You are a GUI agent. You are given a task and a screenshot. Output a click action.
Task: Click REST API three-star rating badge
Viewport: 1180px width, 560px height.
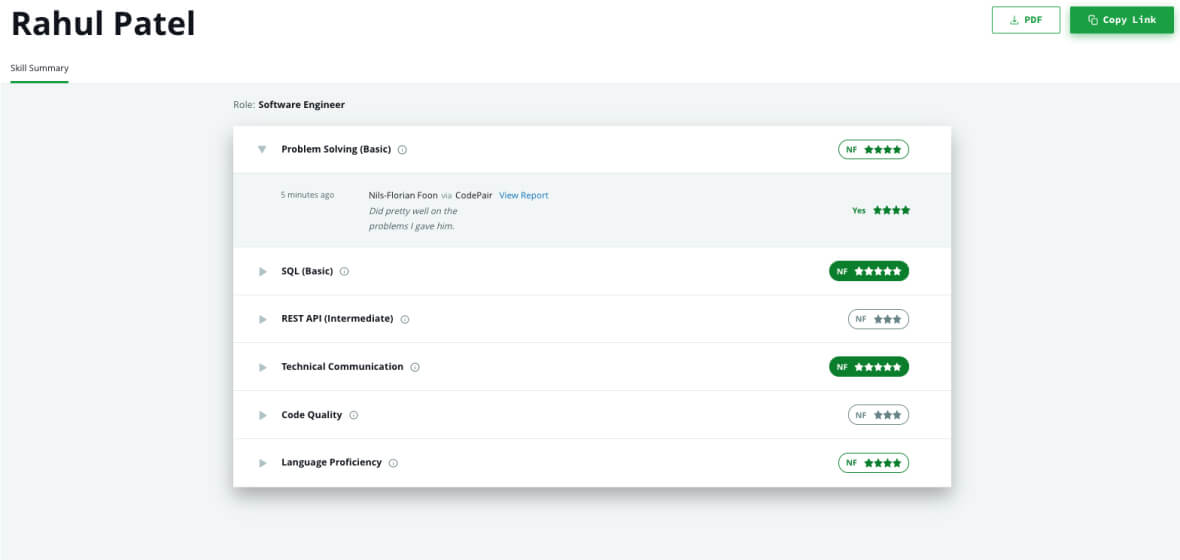pos(878,319)
